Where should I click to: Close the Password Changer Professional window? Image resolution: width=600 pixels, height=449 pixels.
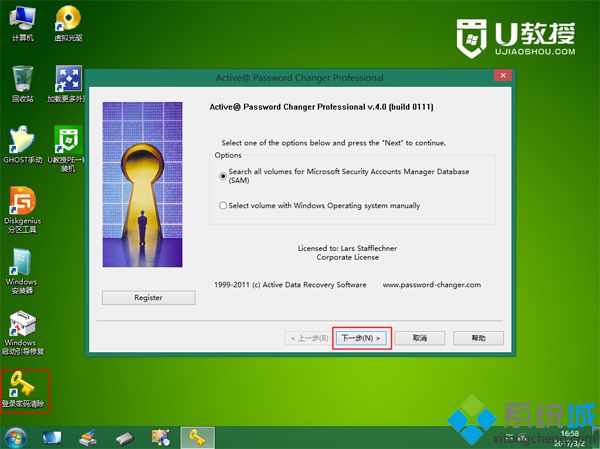point(503,75)
